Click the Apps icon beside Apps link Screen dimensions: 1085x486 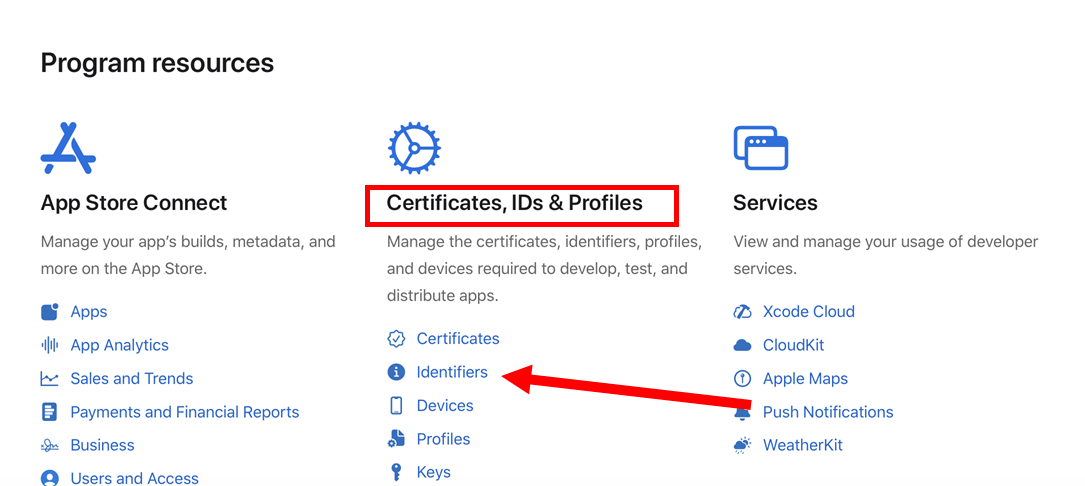coord(49,312)
